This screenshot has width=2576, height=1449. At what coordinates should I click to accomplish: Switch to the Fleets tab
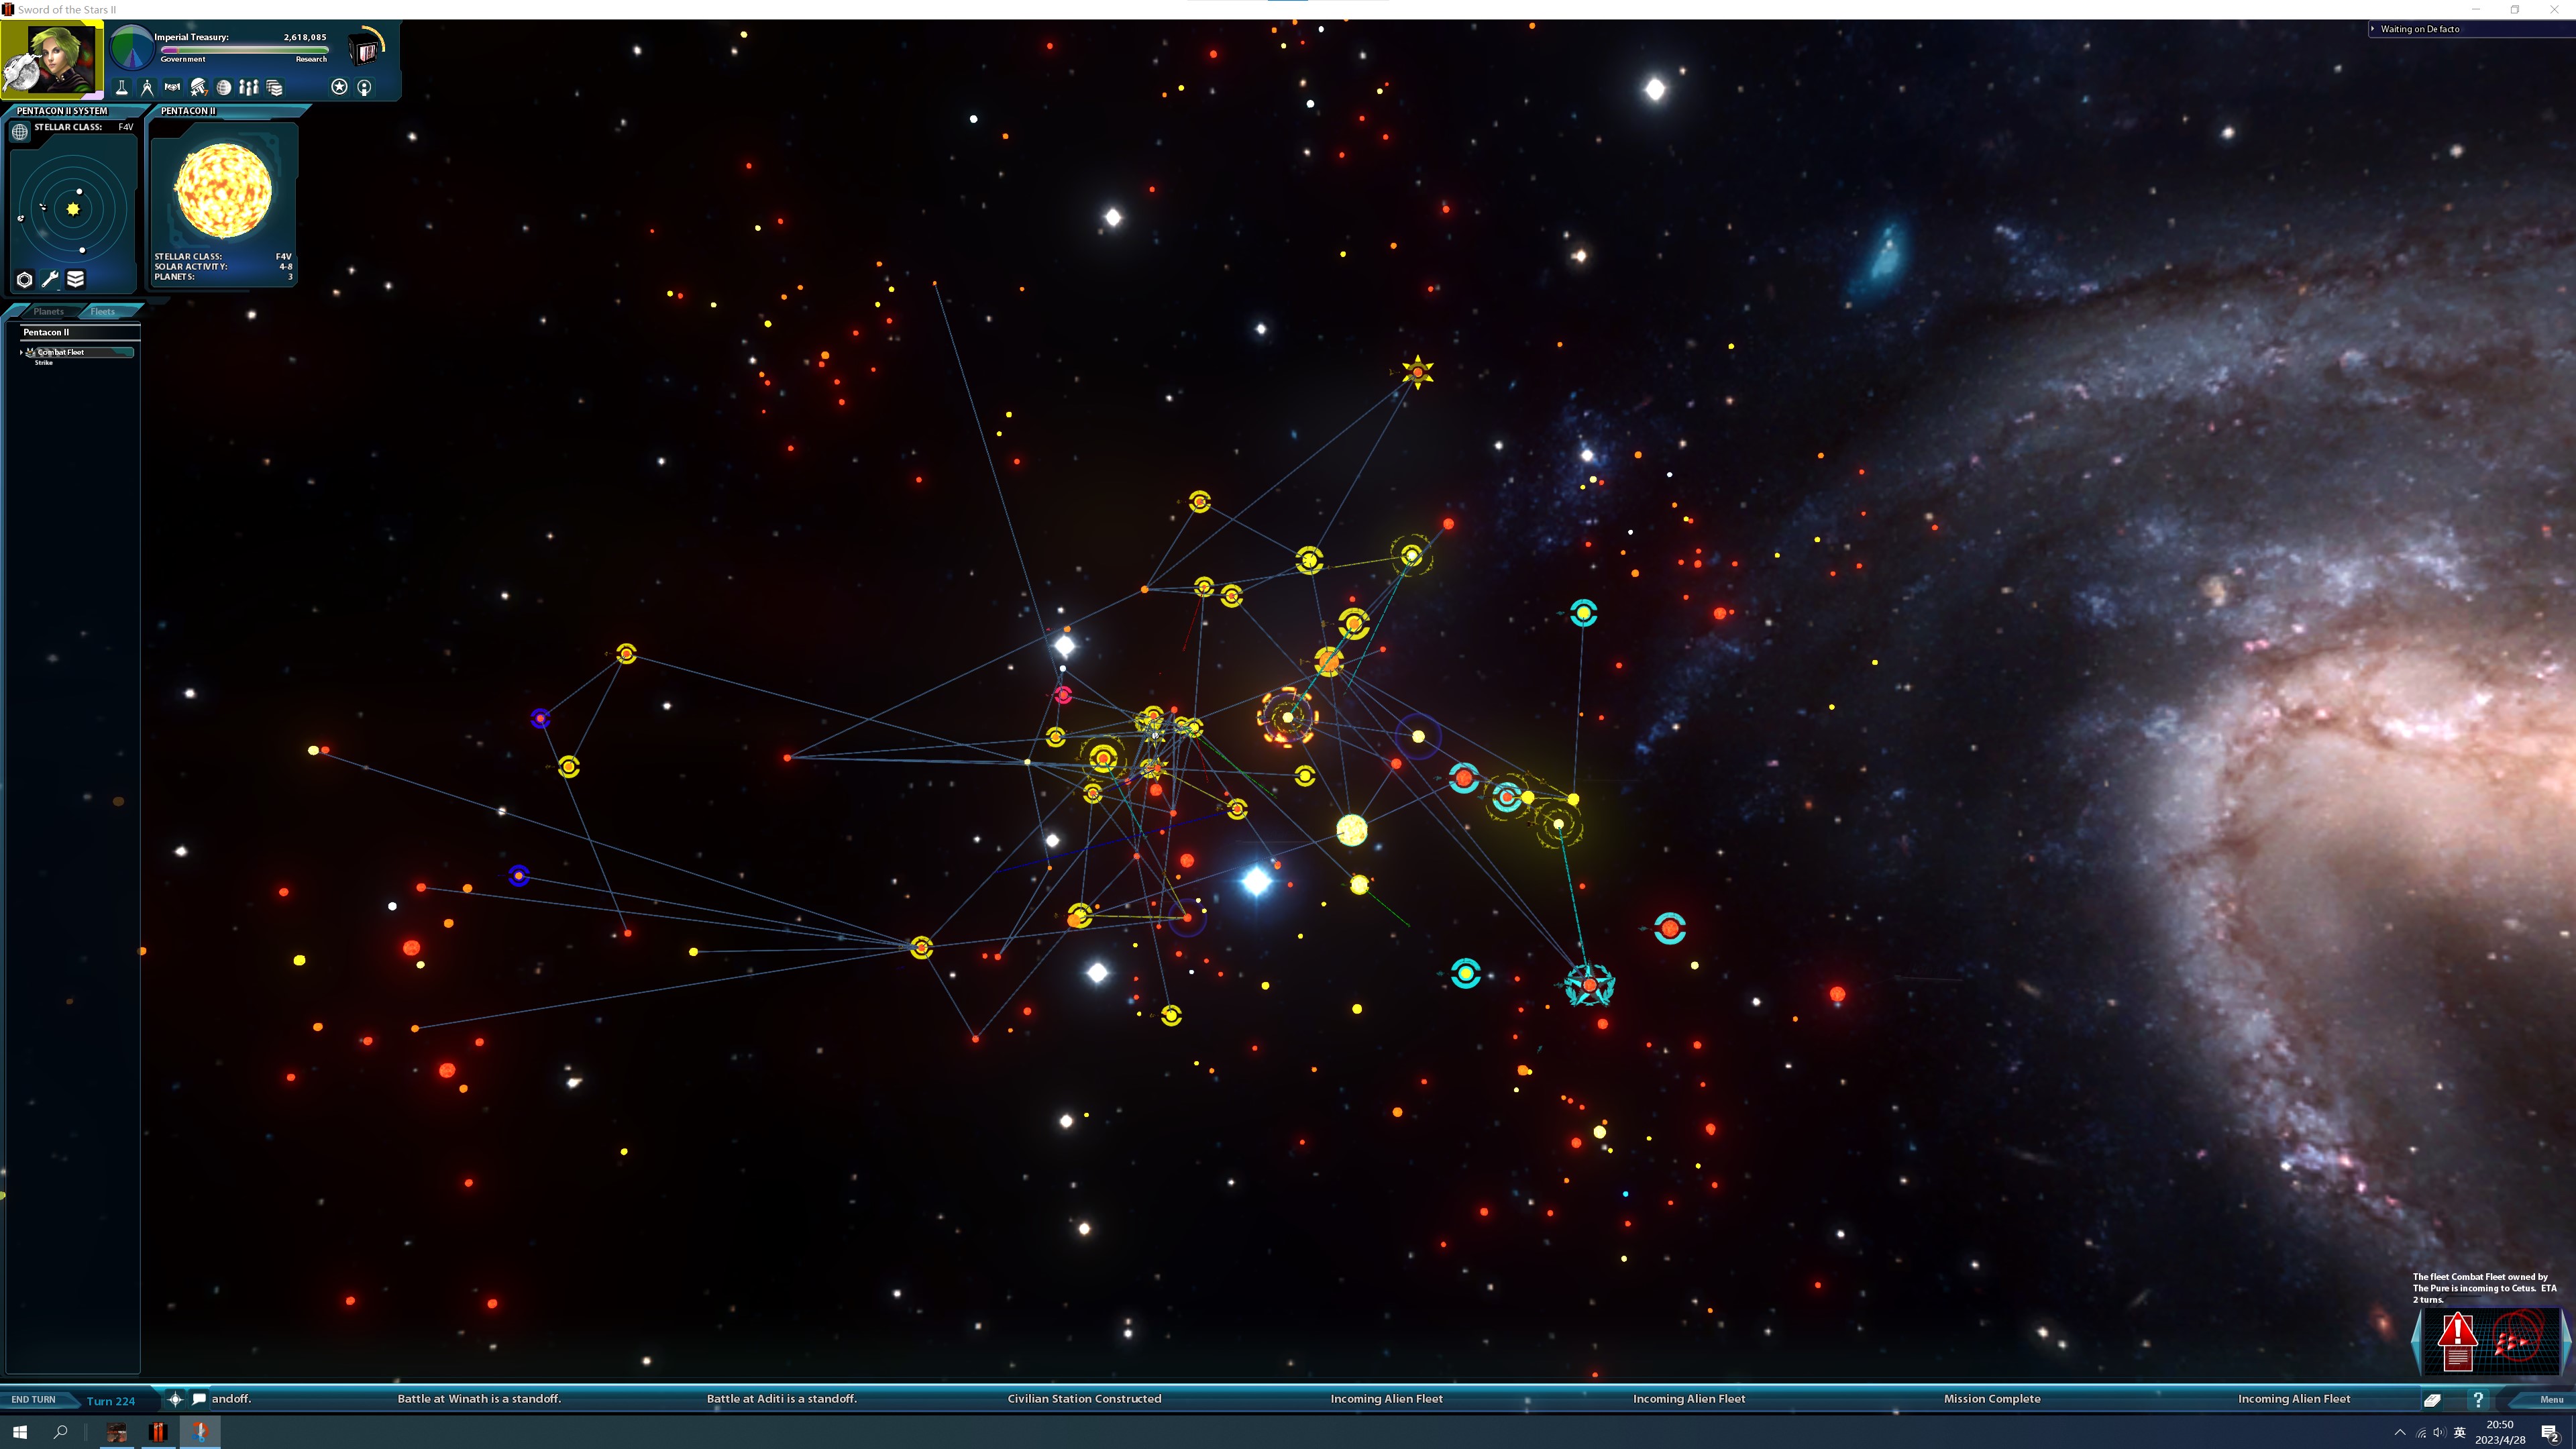coord(103,311)
